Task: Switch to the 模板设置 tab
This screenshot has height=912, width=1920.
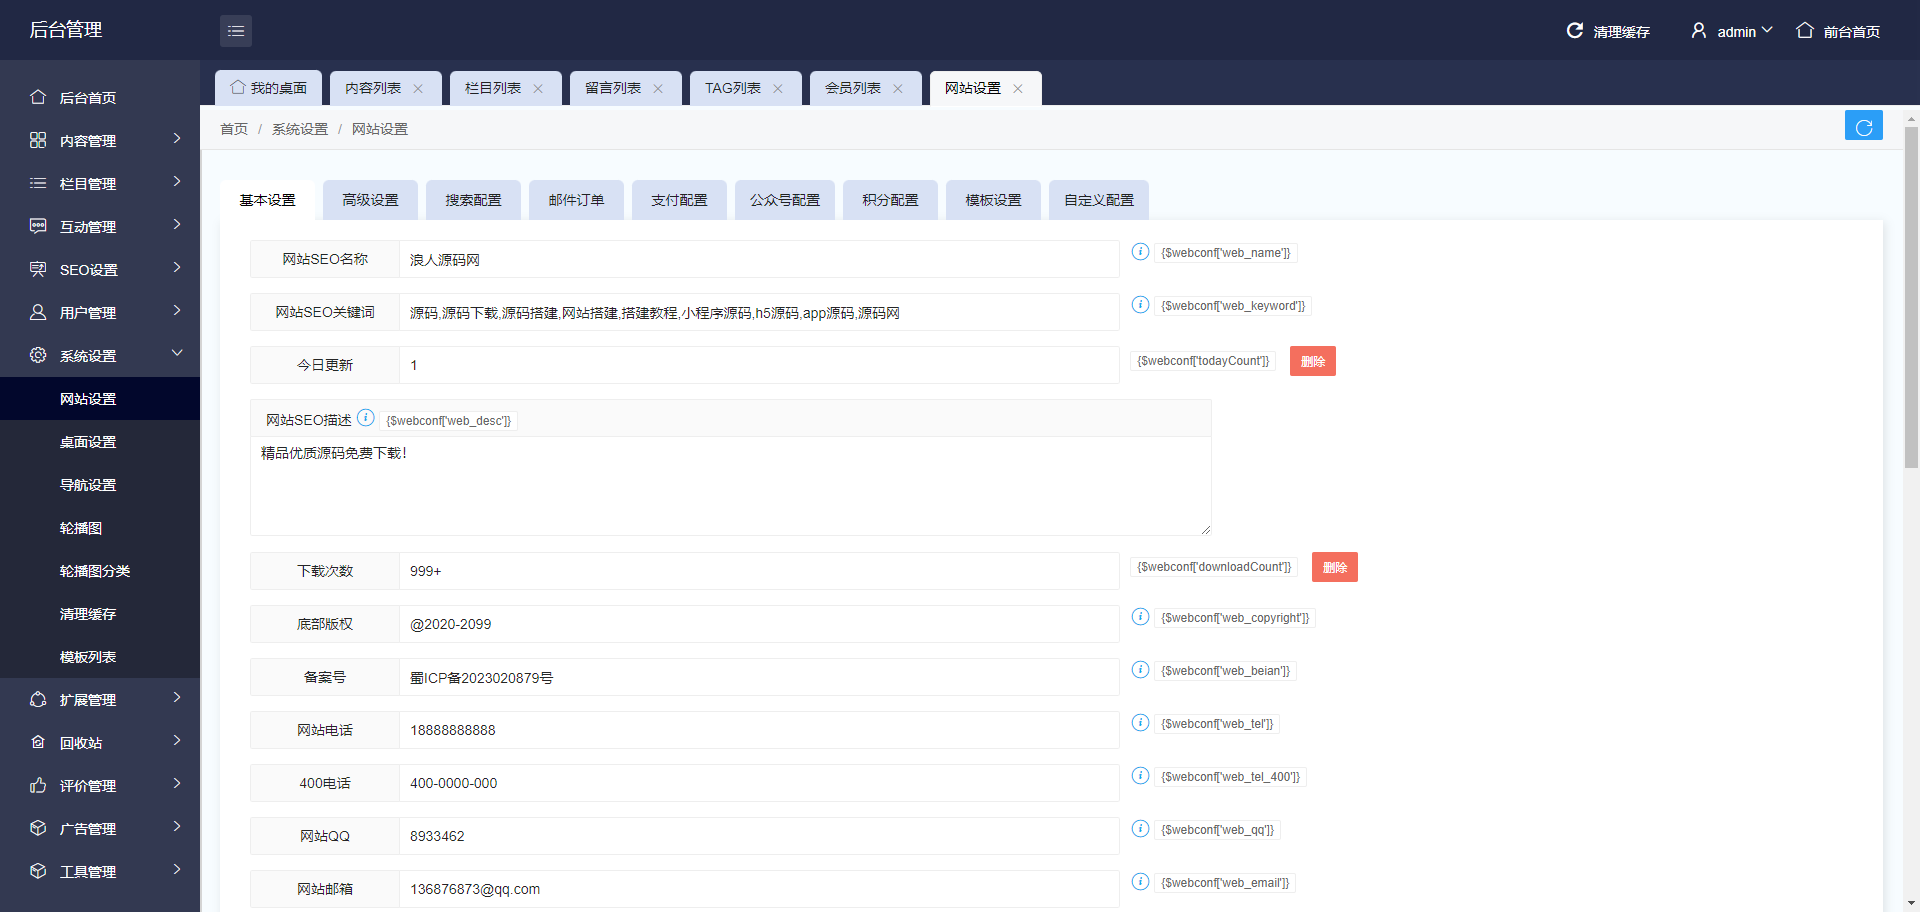Action: pyautogui.click(x=993, y=200)
